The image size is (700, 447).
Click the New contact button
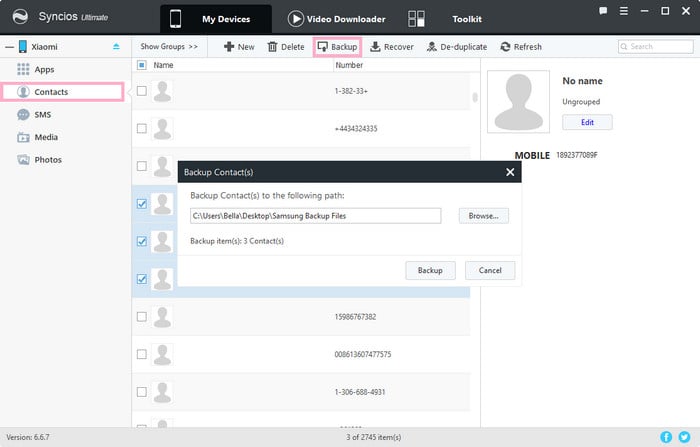(x=239, y=46)
